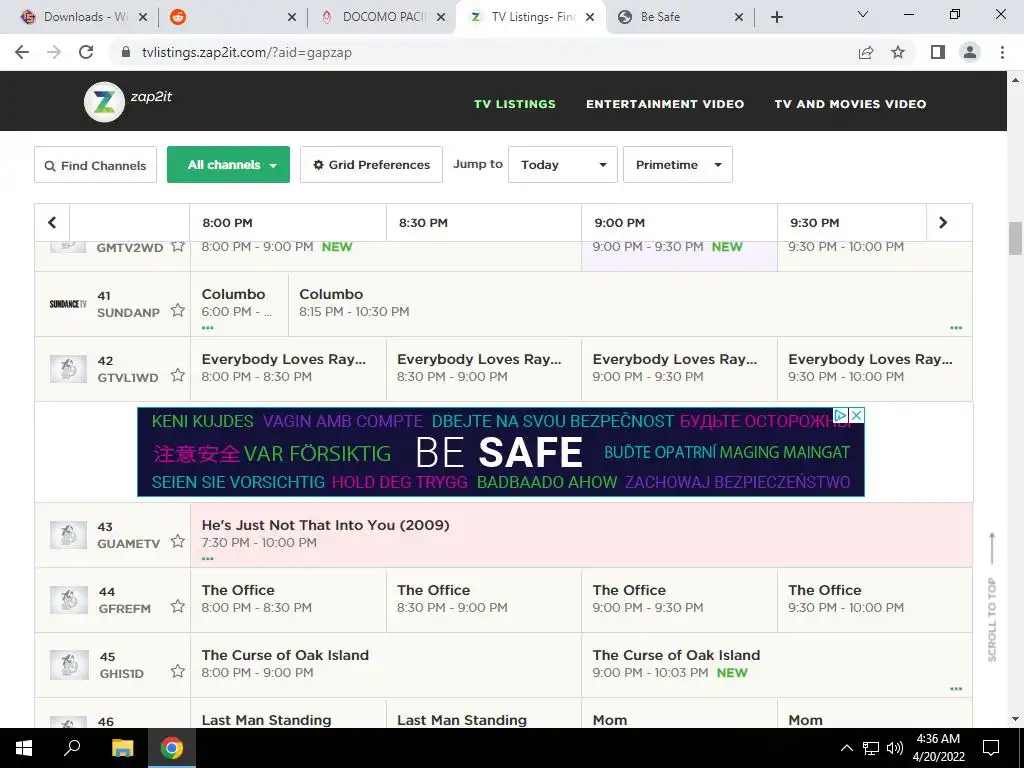This screenshot has height=768, width=1024.
Task: Click the Find Channels button
Action: pyautogui.click(x=95, y=165)
